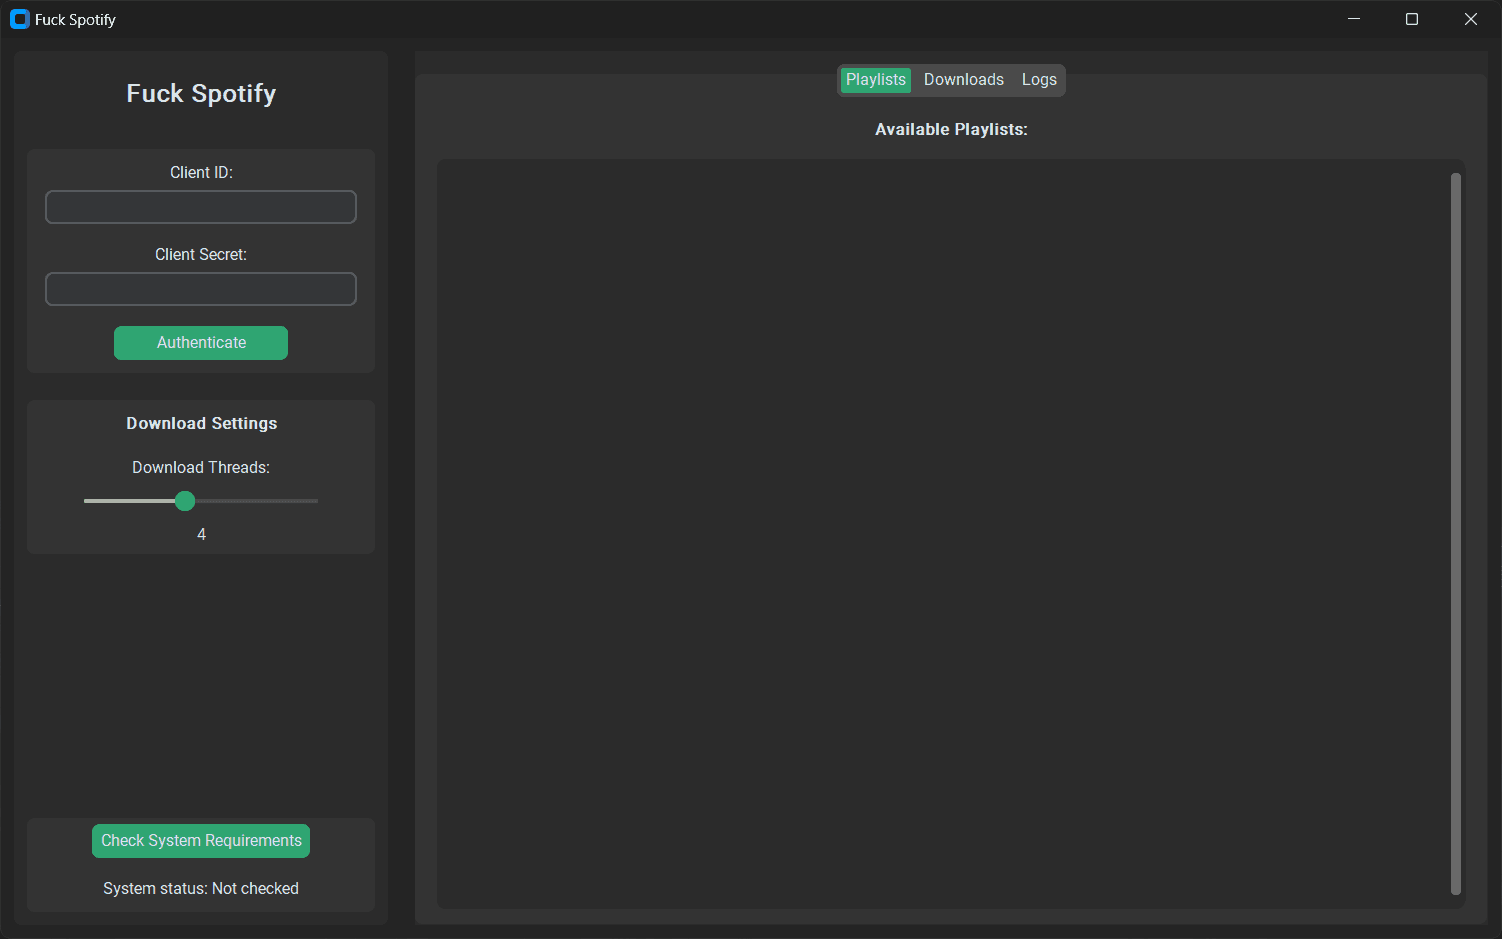This screenshot has height=939, width=1502.
Task: Click the Download Threads slider handle
Action: (x=185, y=501)
